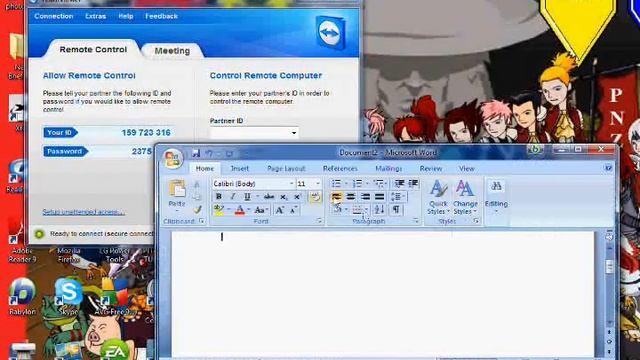Image resolution: width=640 pixels, height=360 pixels.
Task: Clear formatting with the eraser icon
Action: [x=315, y=197]
